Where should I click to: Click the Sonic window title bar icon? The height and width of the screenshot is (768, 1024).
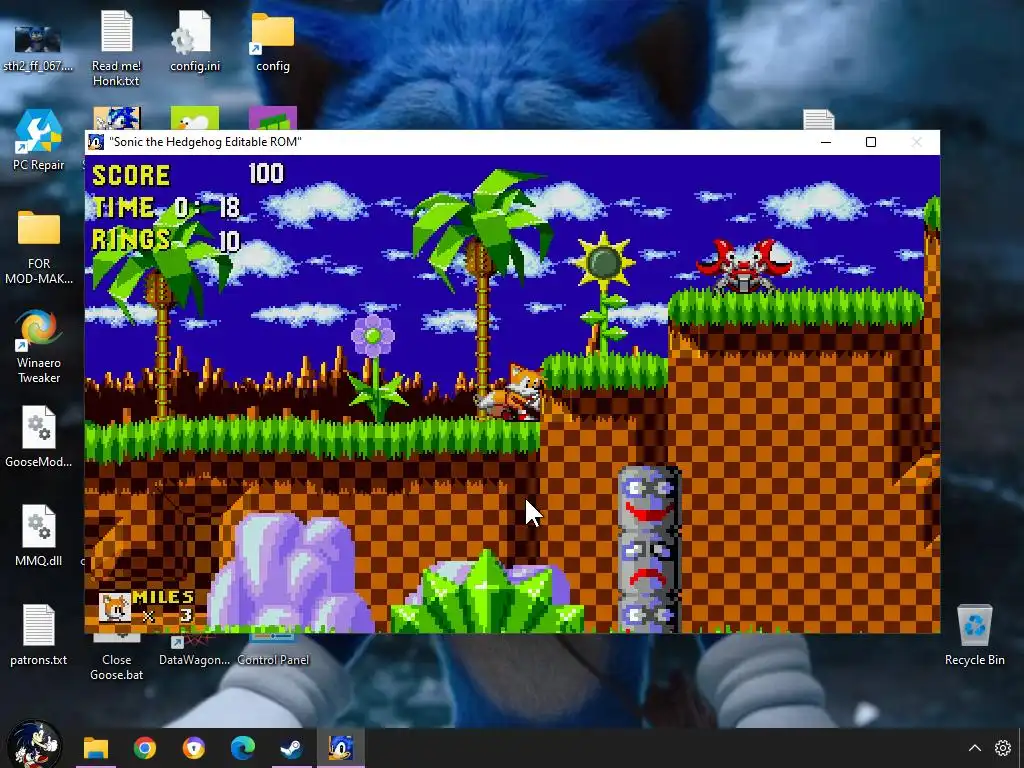(96, 142)
